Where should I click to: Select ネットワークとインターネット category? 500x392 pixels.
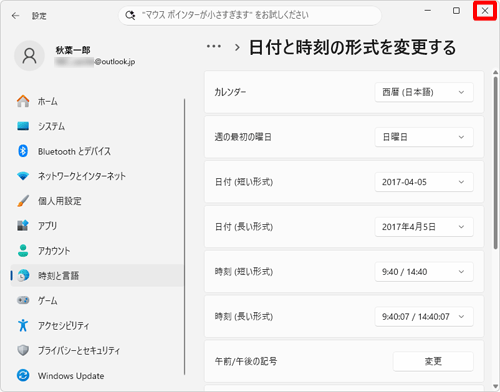[x=97, y=176]
